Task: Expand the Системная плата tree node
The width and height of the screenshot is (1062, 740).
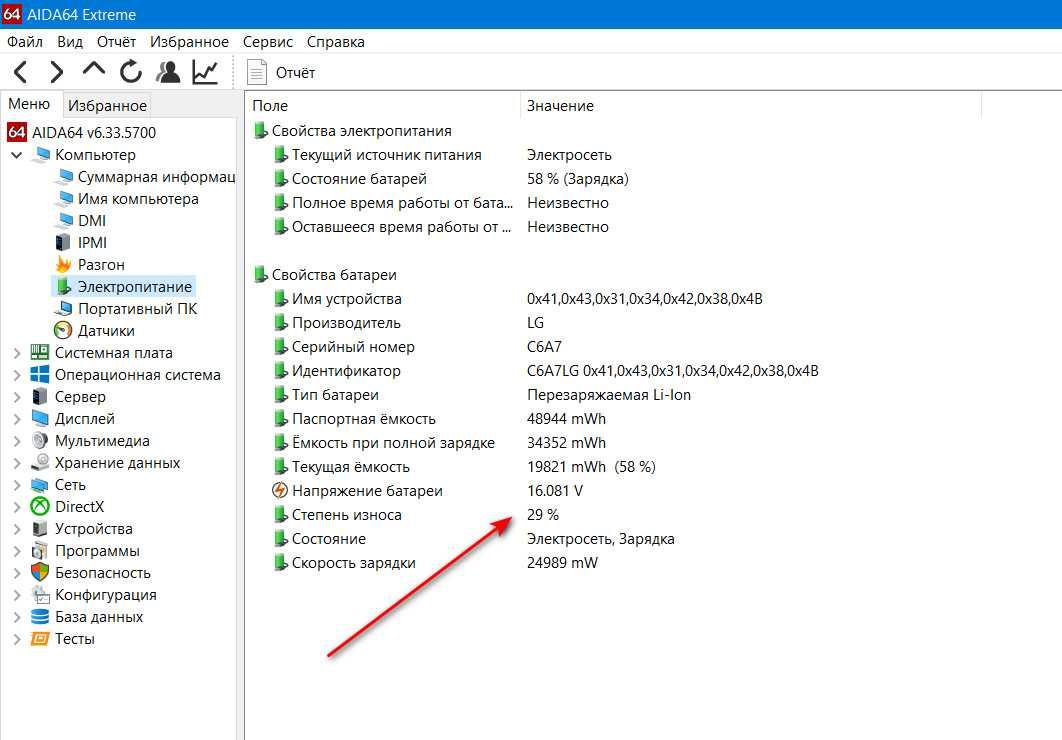Action: pos(17,353)
